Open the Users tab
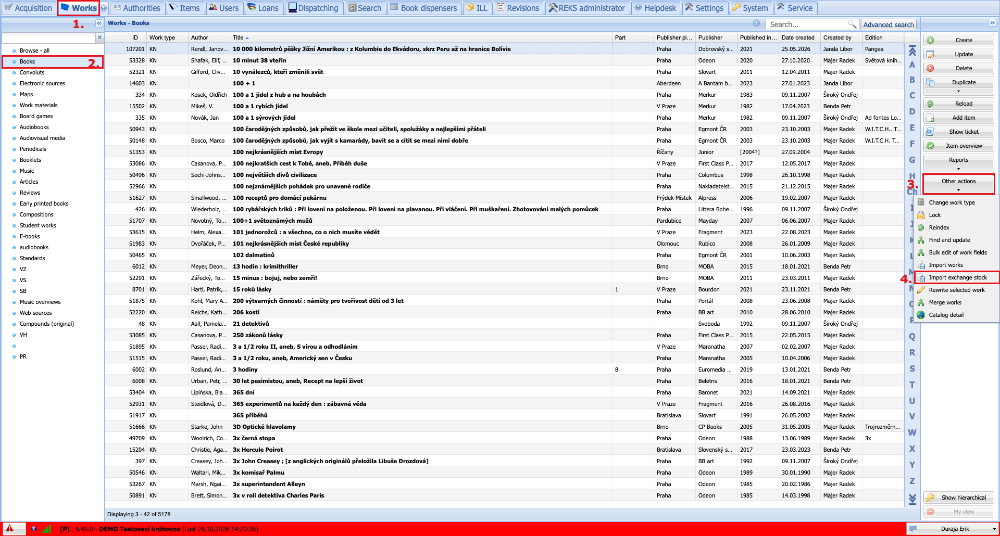Viewport: 1000px width, 536px height. [225, 8]
